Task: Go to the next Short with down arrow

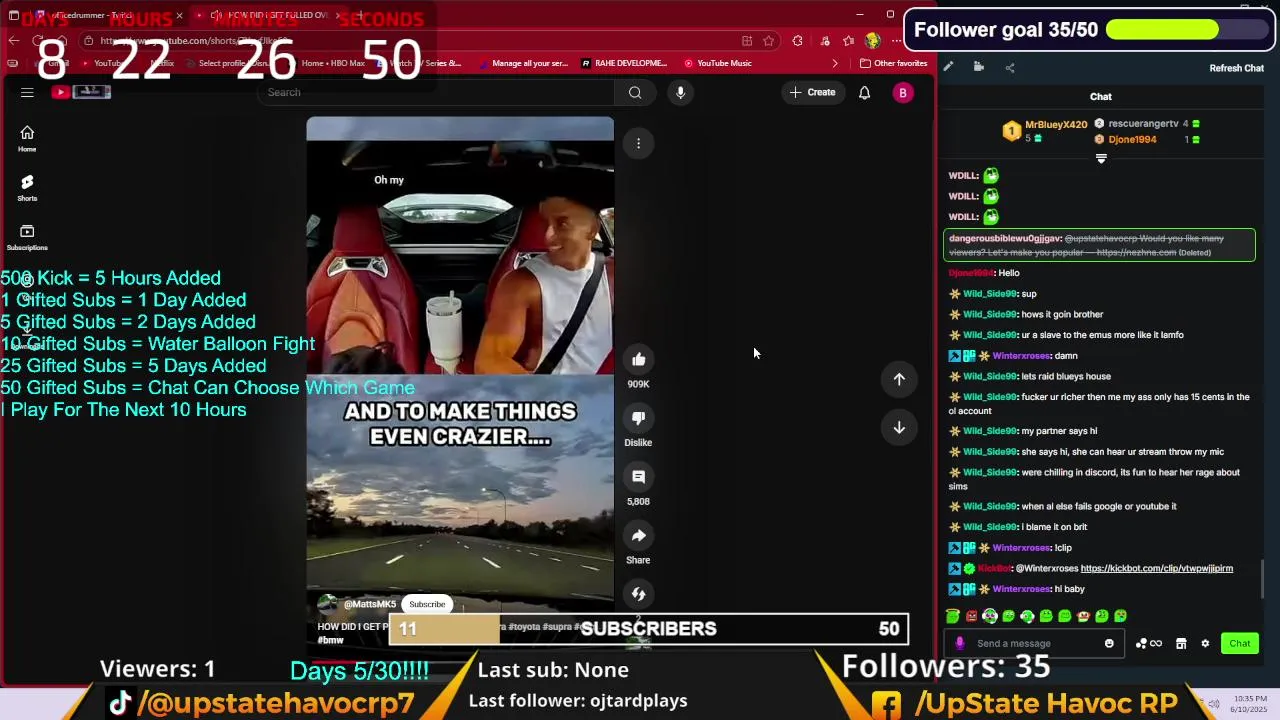Action: coord(899,427)
